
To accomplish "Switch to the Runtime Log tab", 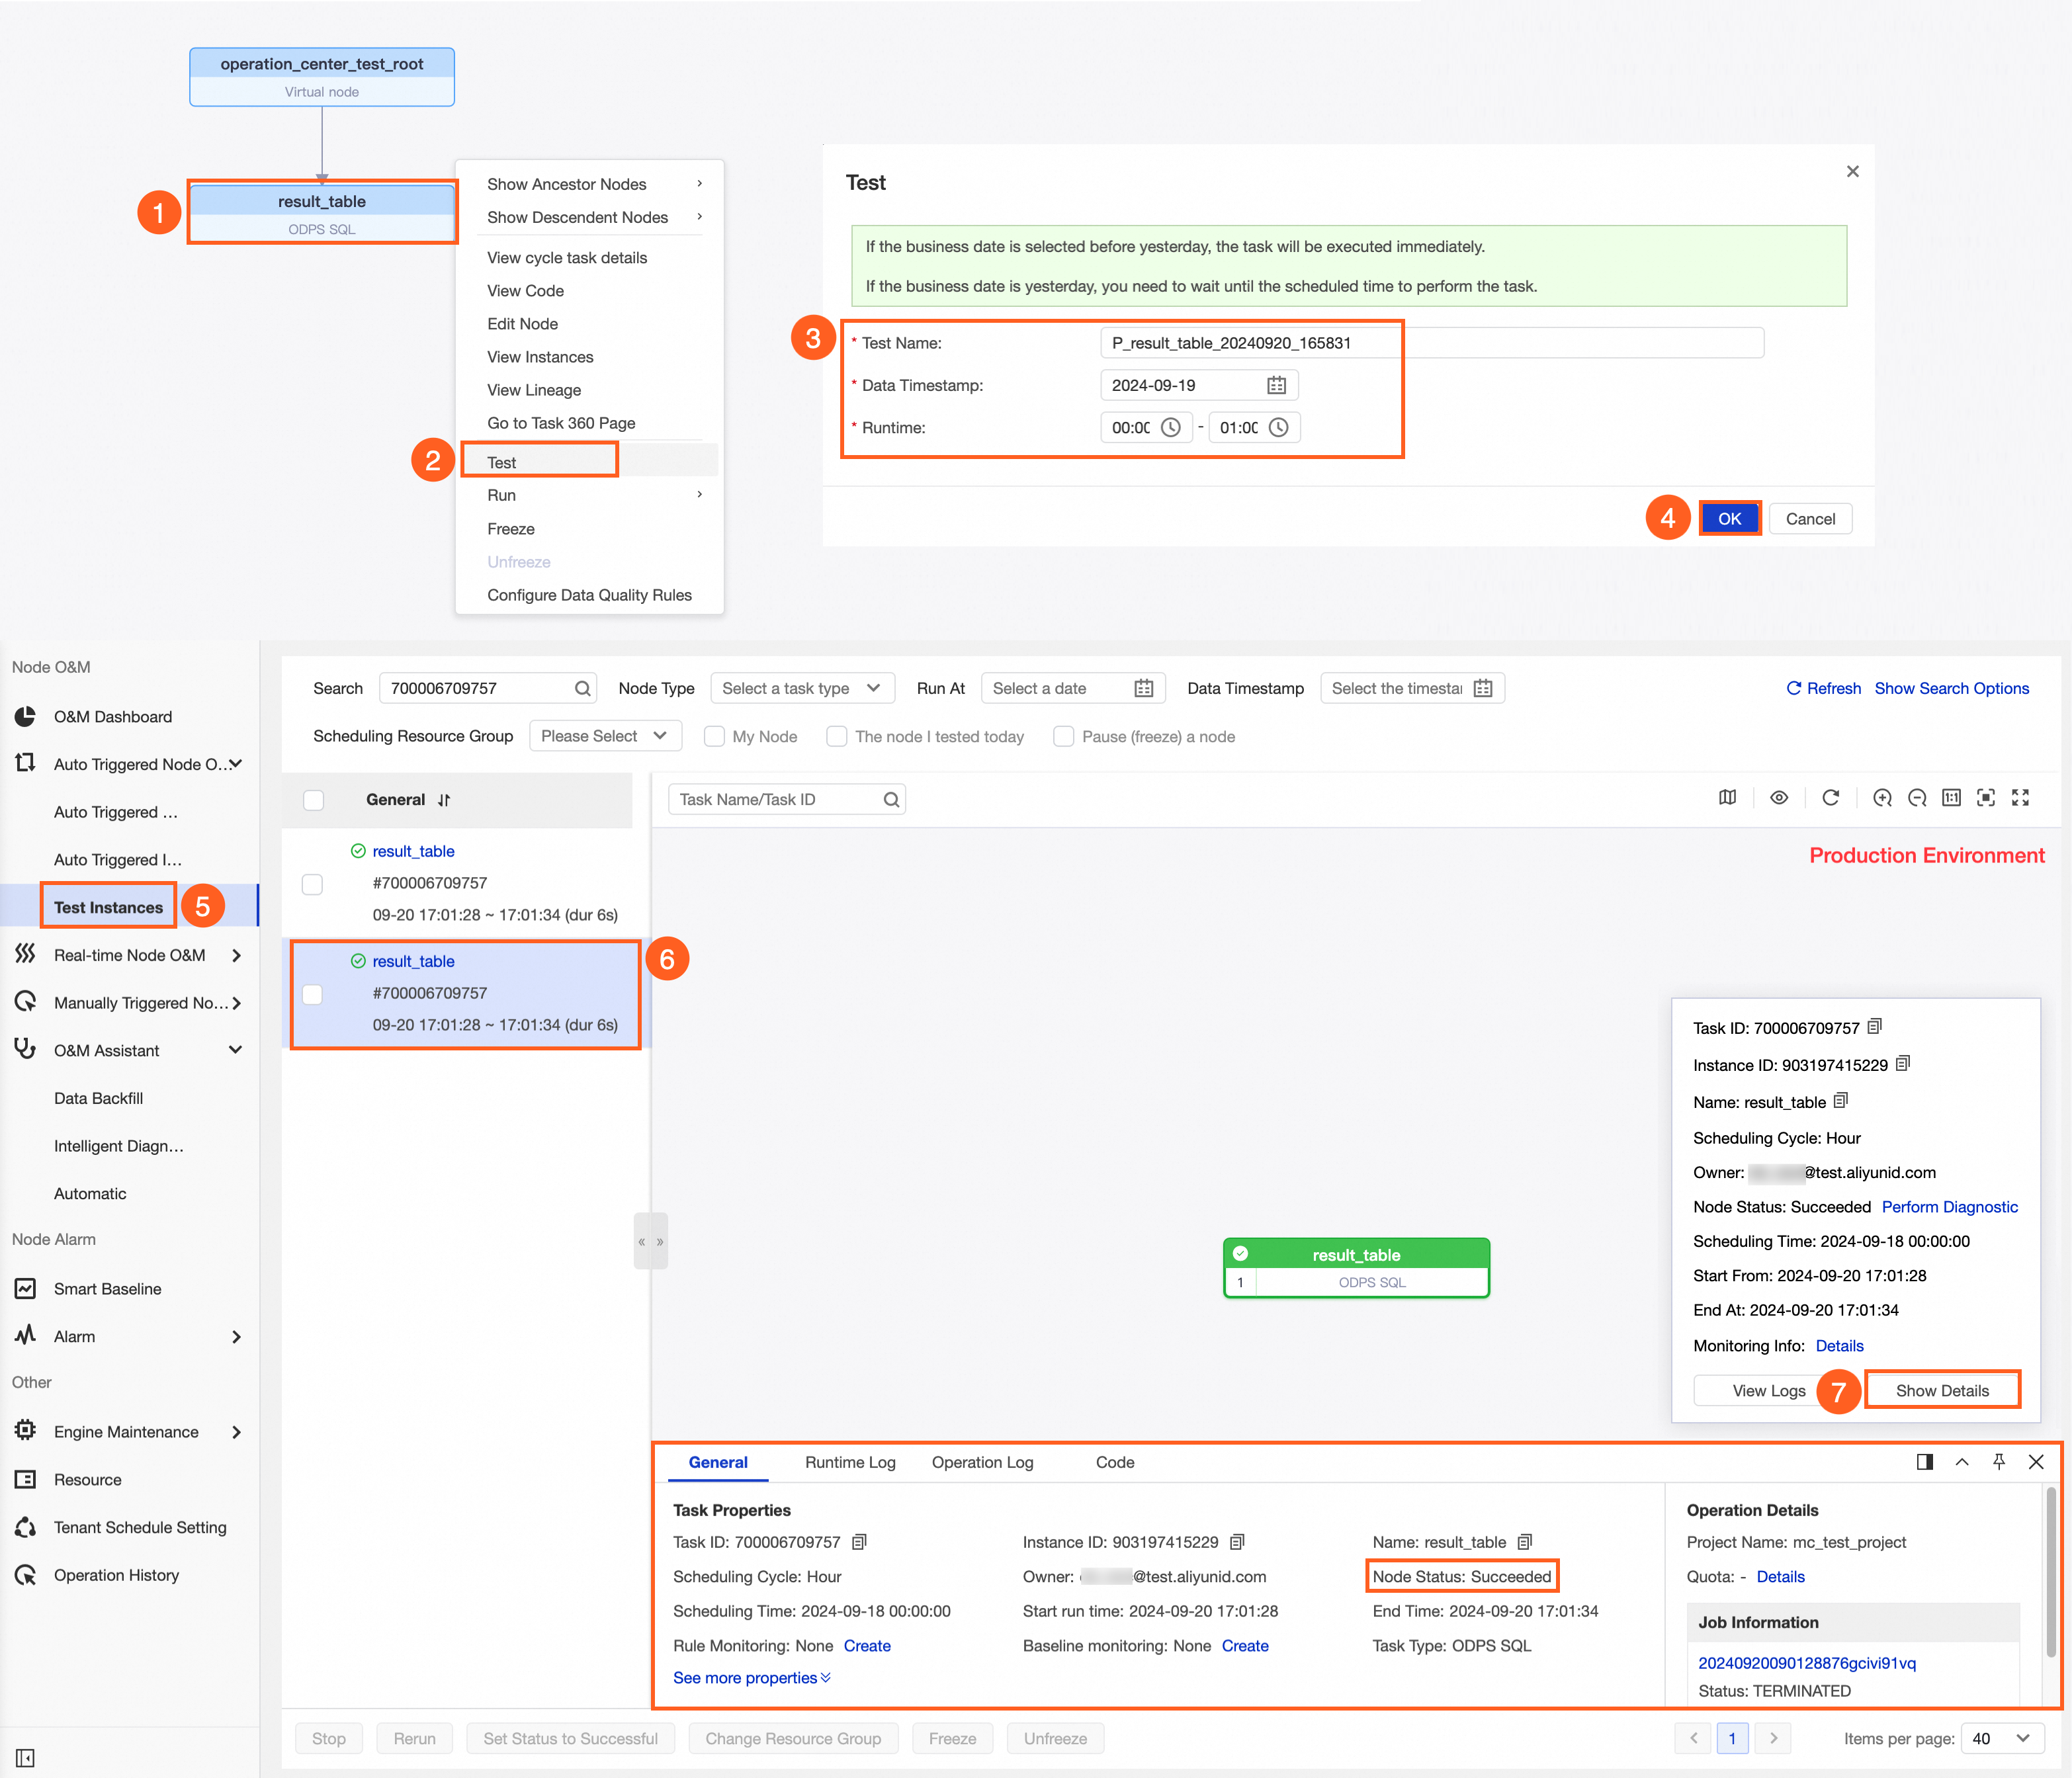I will pos(850,1462).
